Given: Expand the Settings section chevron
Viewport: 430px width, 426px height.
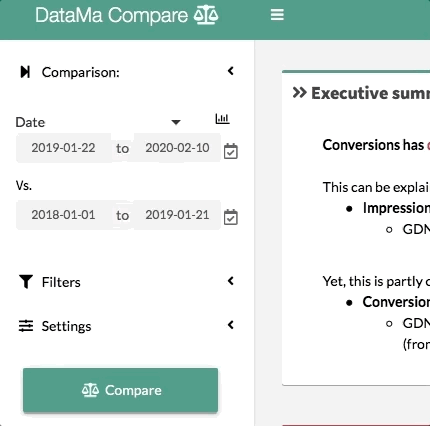Looking at the screenshot, I should [231, 325].
